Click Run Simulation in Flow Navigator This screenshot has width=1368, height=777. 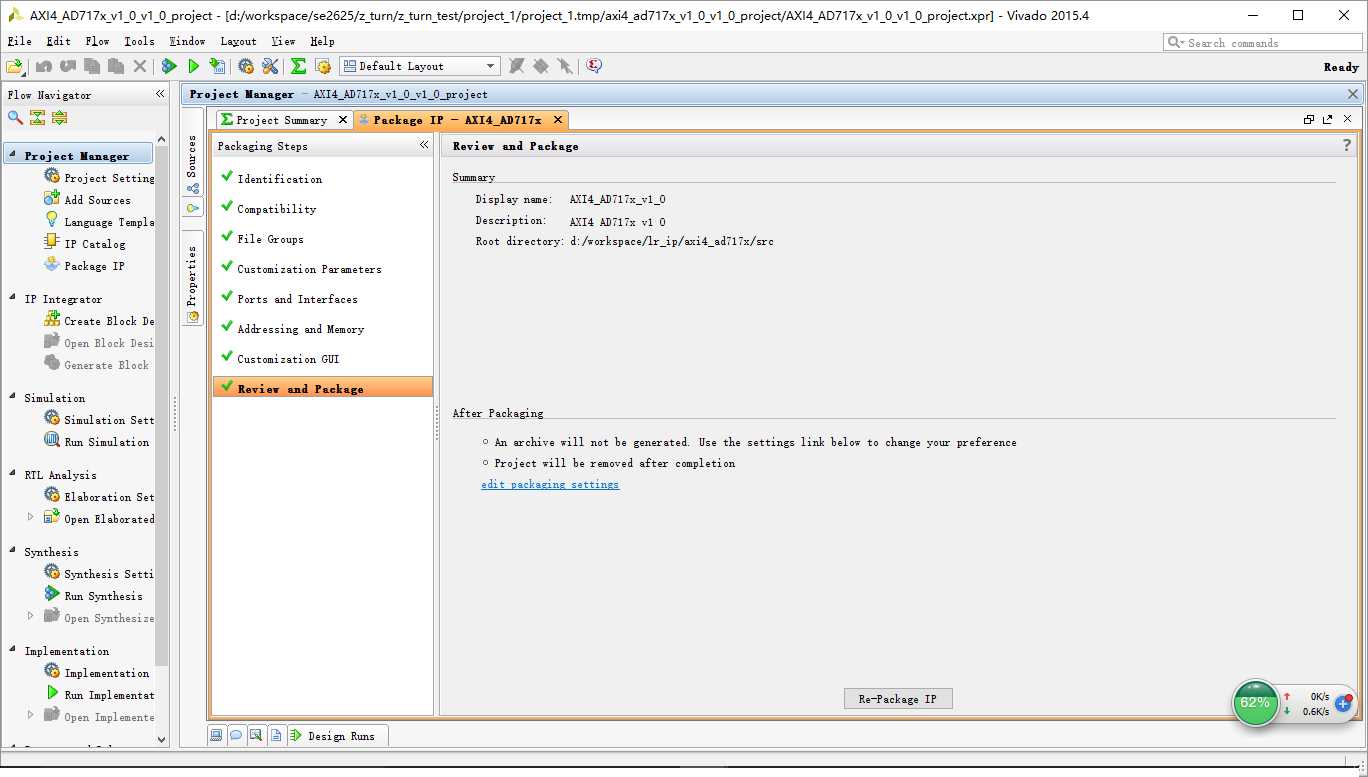coord(97,441)
